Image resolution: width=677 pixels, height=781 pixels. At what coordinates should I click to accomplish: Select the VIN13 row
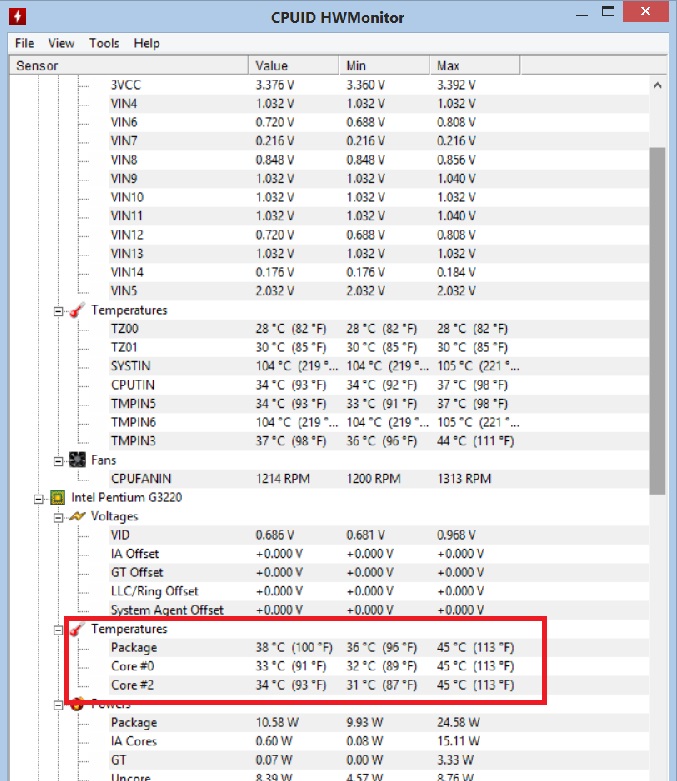pos(379,254)
